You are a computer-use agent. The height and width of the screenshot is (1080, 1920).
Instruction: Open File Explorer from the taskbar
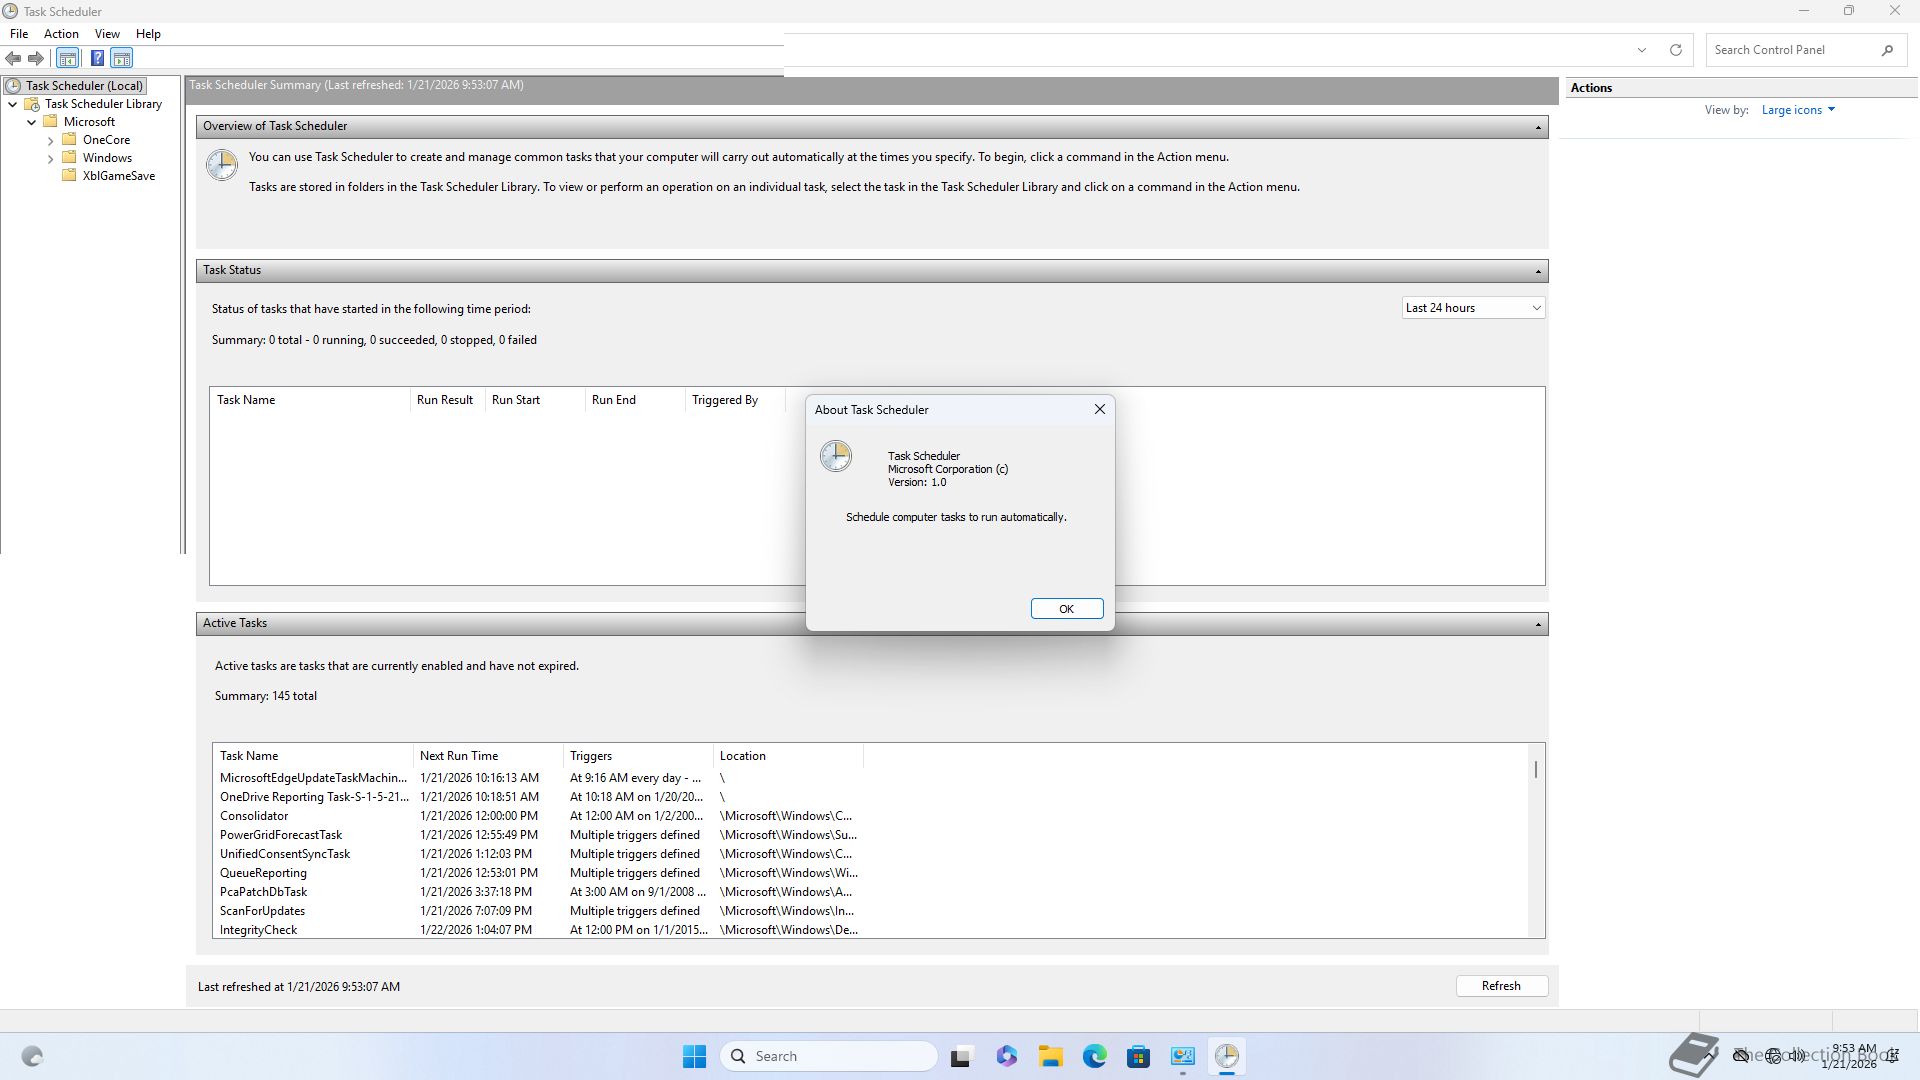coord(1050,1056)
